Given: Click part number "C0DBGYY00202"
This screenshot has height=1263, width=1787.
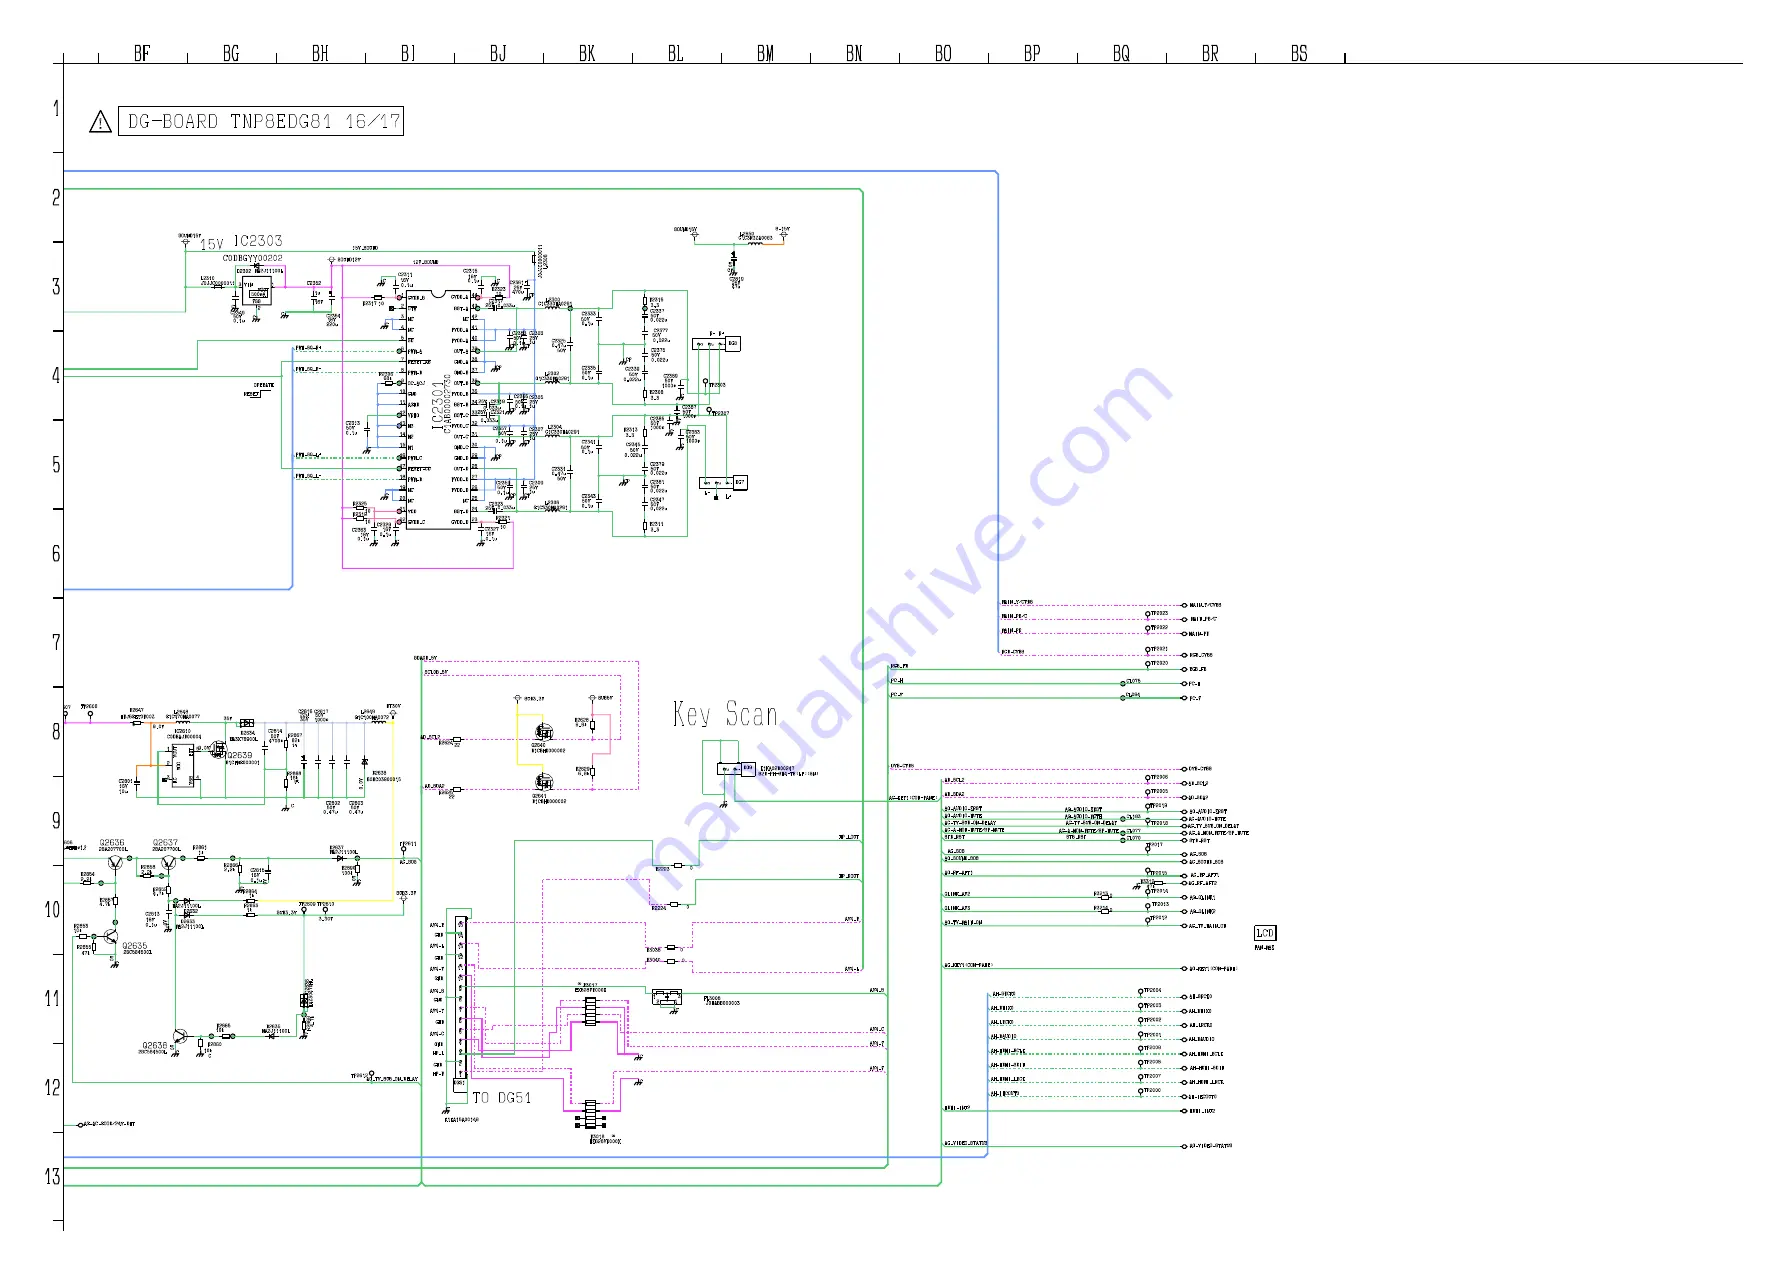Looking at the screenshot, I should [252, 258].
